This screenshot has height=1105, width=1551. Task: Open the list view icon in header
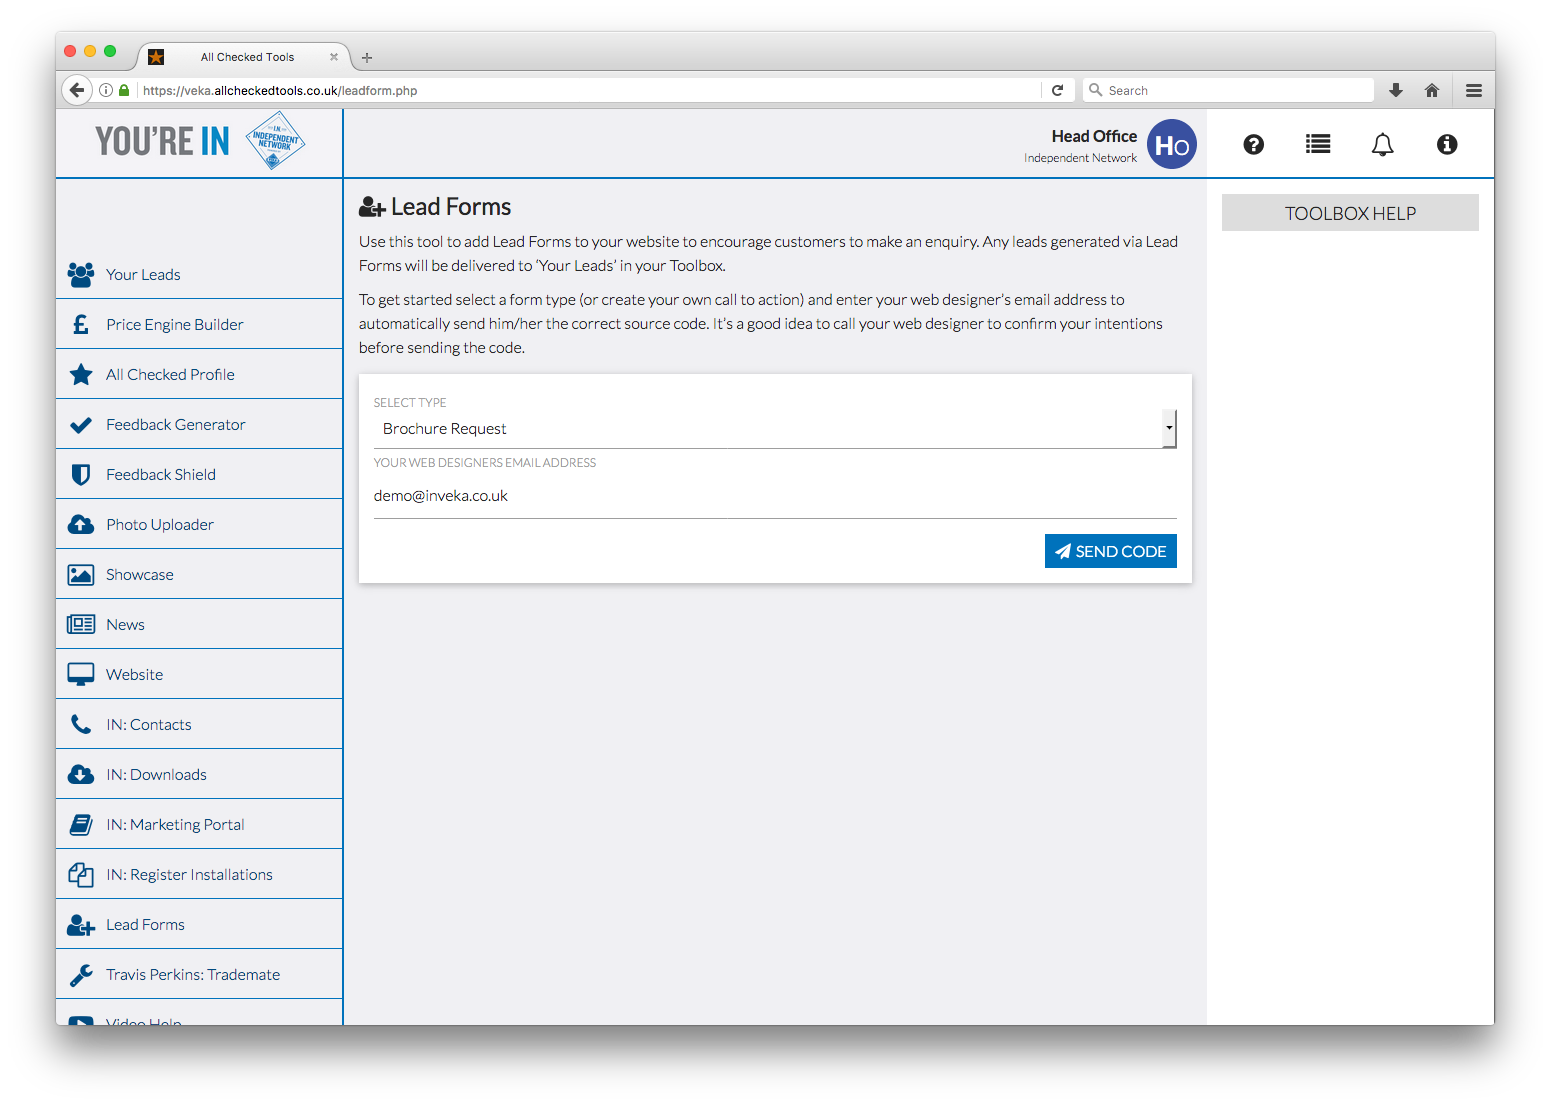[1318, 145]
